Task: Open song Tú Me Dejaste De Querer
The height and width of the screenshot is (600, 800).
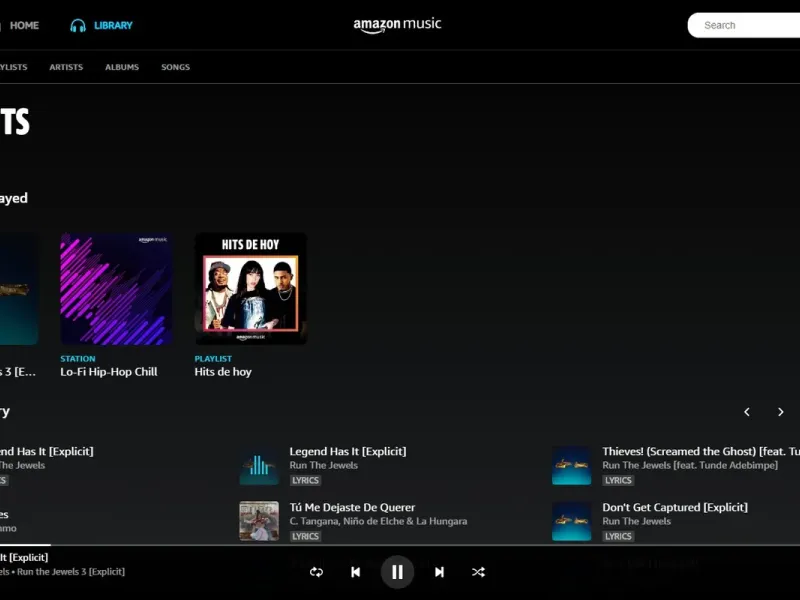Action: pyautogui.click(x=352, y=508)
